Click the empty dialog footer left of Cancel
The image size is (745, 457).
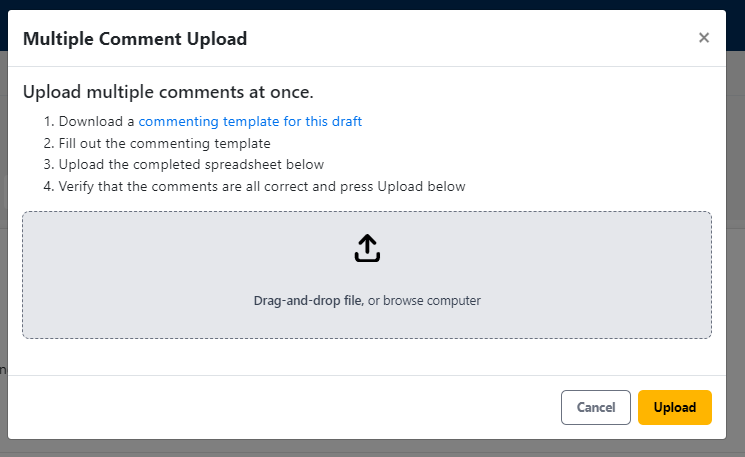(x=284, y=408)
